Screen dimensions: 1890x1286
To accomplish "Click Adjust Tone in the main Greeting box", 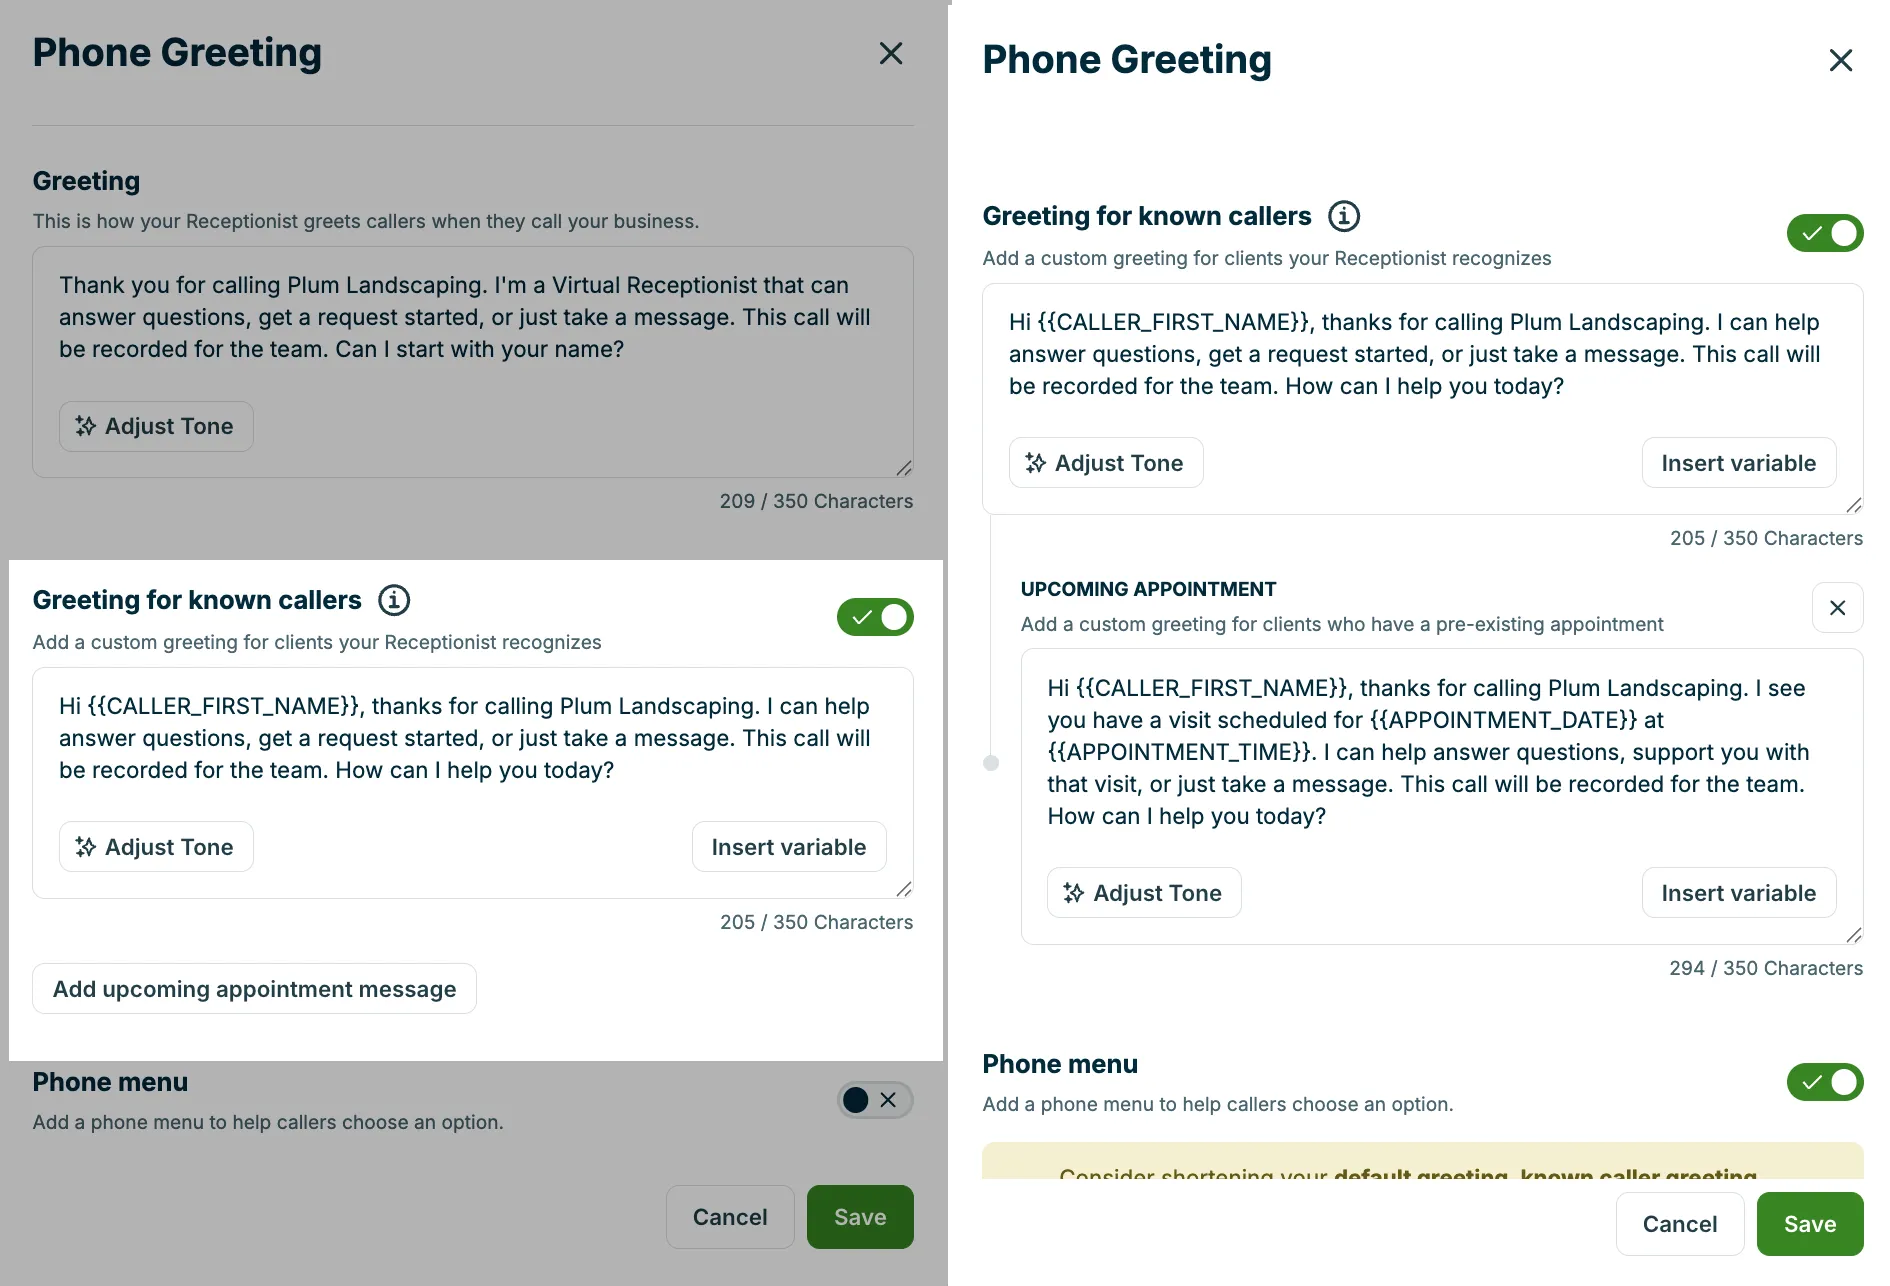I will pos(156,427).
